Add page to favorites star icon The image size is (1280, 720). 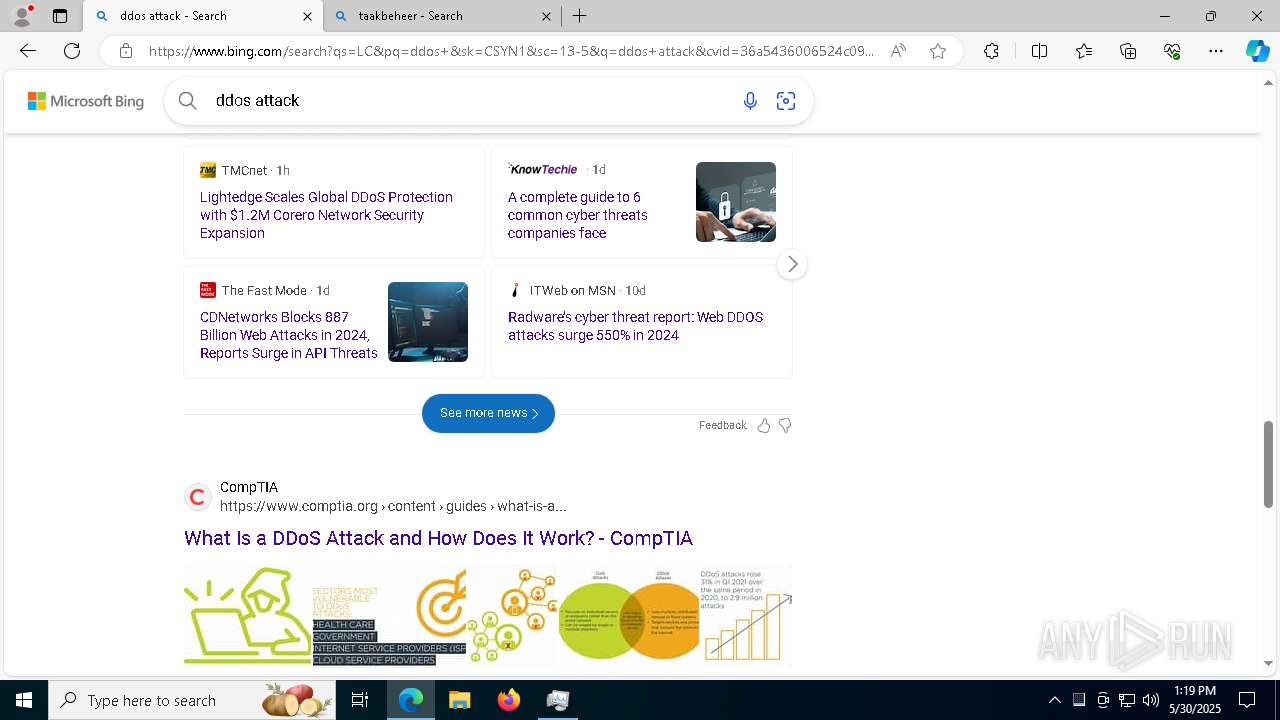pyautogui.click(x=938, y=51)
